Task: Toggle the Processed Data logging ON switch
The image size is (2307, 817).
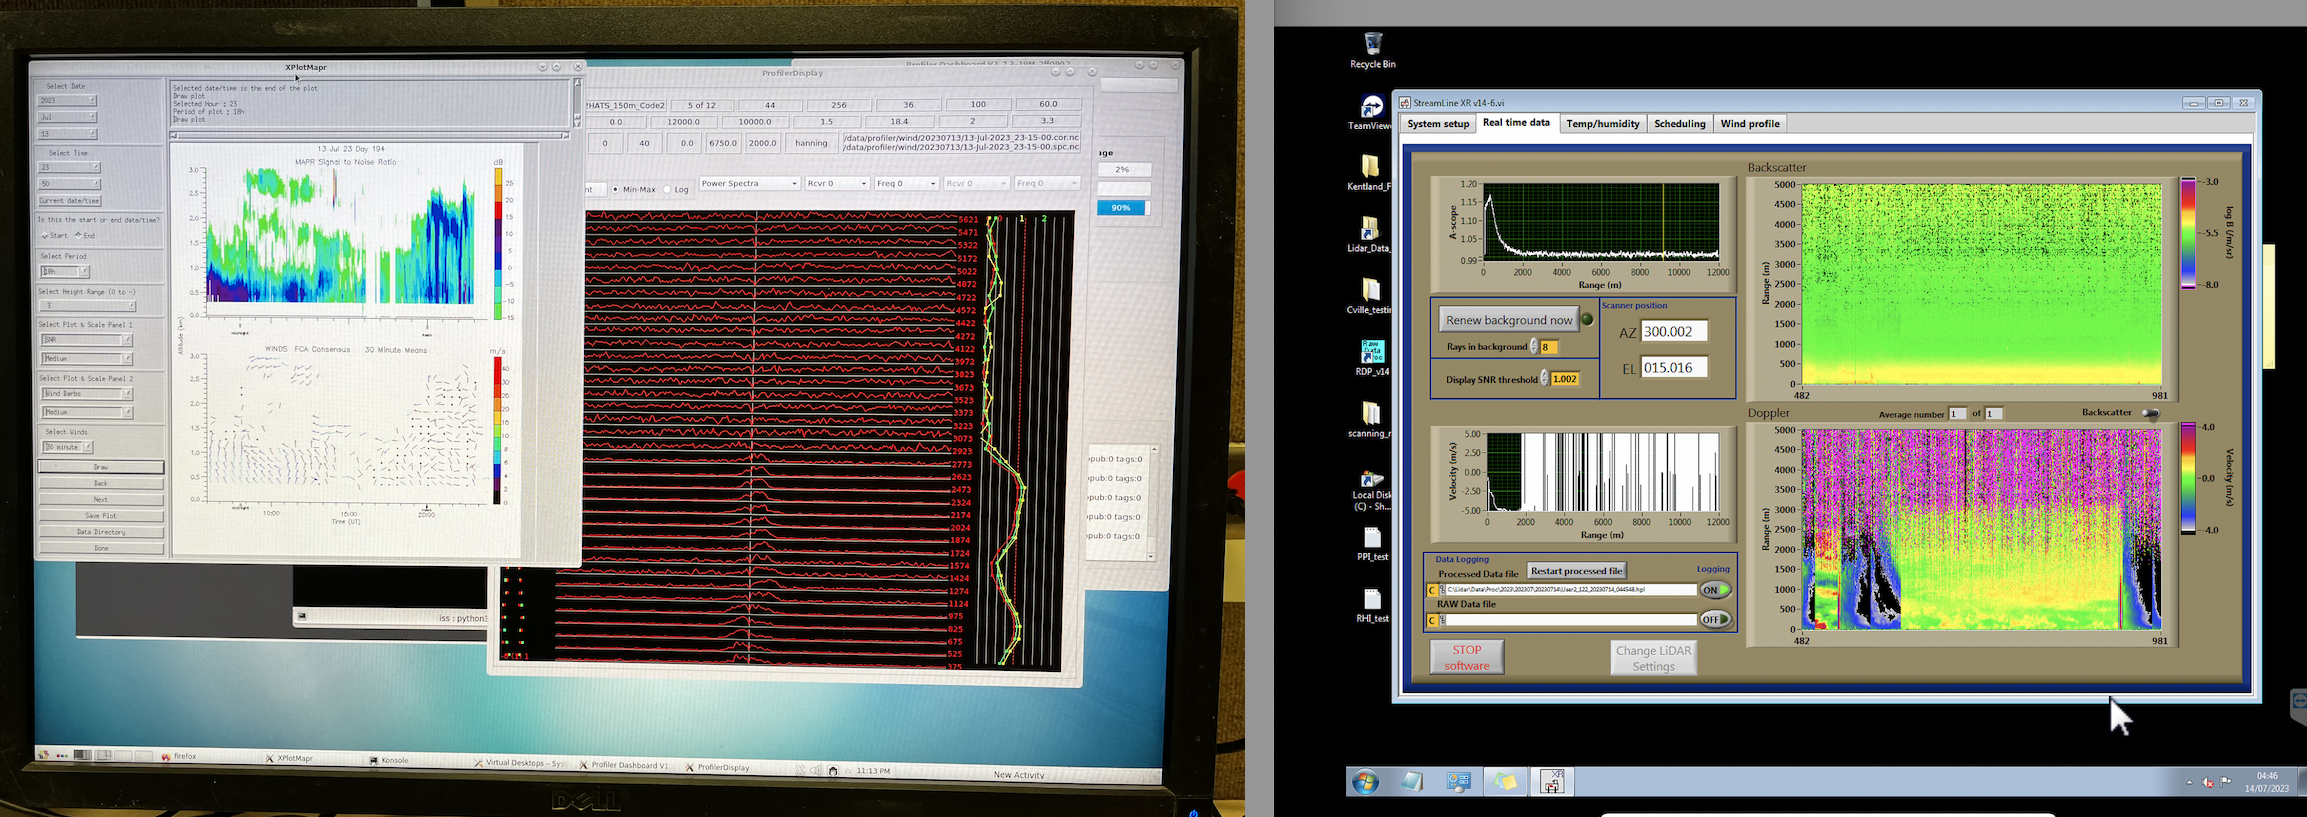Action: [x=1714, y=590]
